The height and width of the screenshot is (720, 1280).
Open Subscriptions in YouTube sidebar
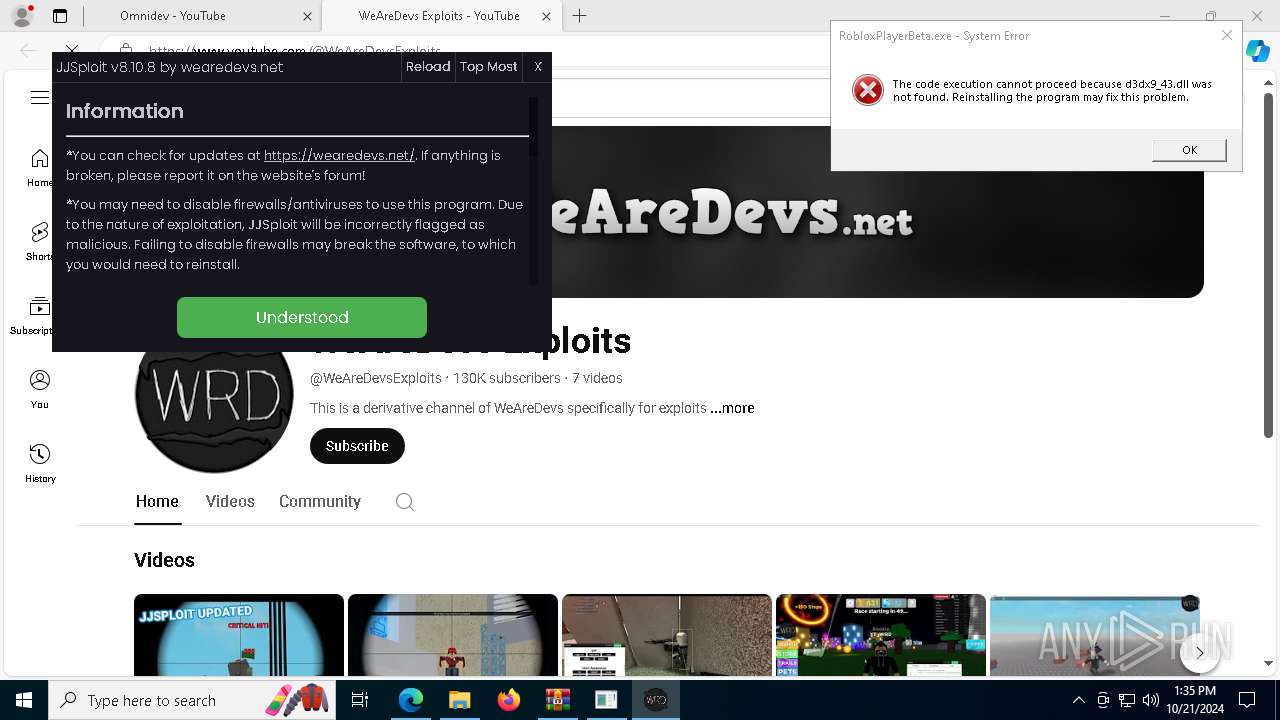pos(40,315)
